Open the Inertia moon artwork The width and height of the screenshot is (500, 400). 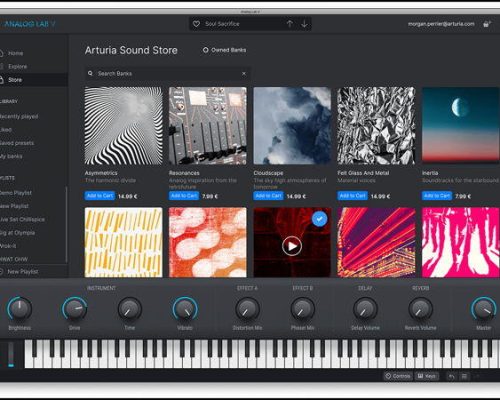click(x=461, y=126)
